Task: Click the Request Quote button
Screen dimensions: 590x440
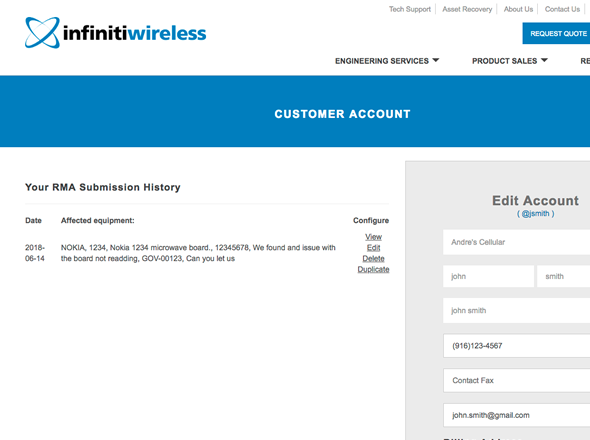Action: coord(556,33)
